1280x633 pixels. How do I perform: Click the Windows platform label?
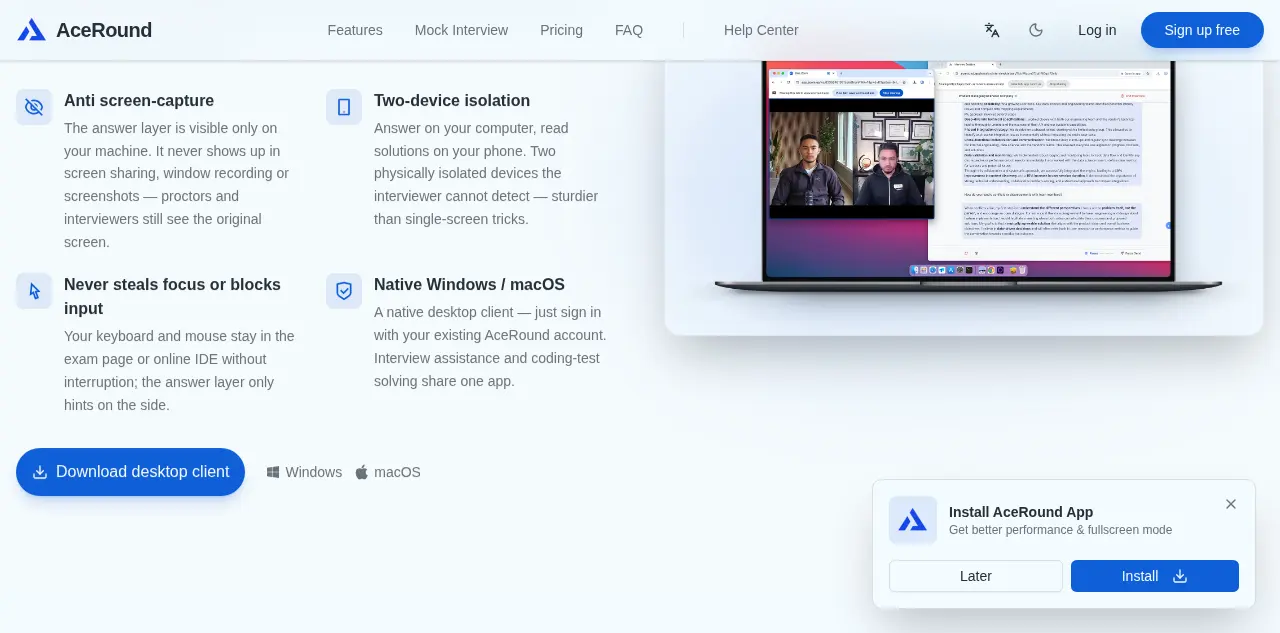313,472
